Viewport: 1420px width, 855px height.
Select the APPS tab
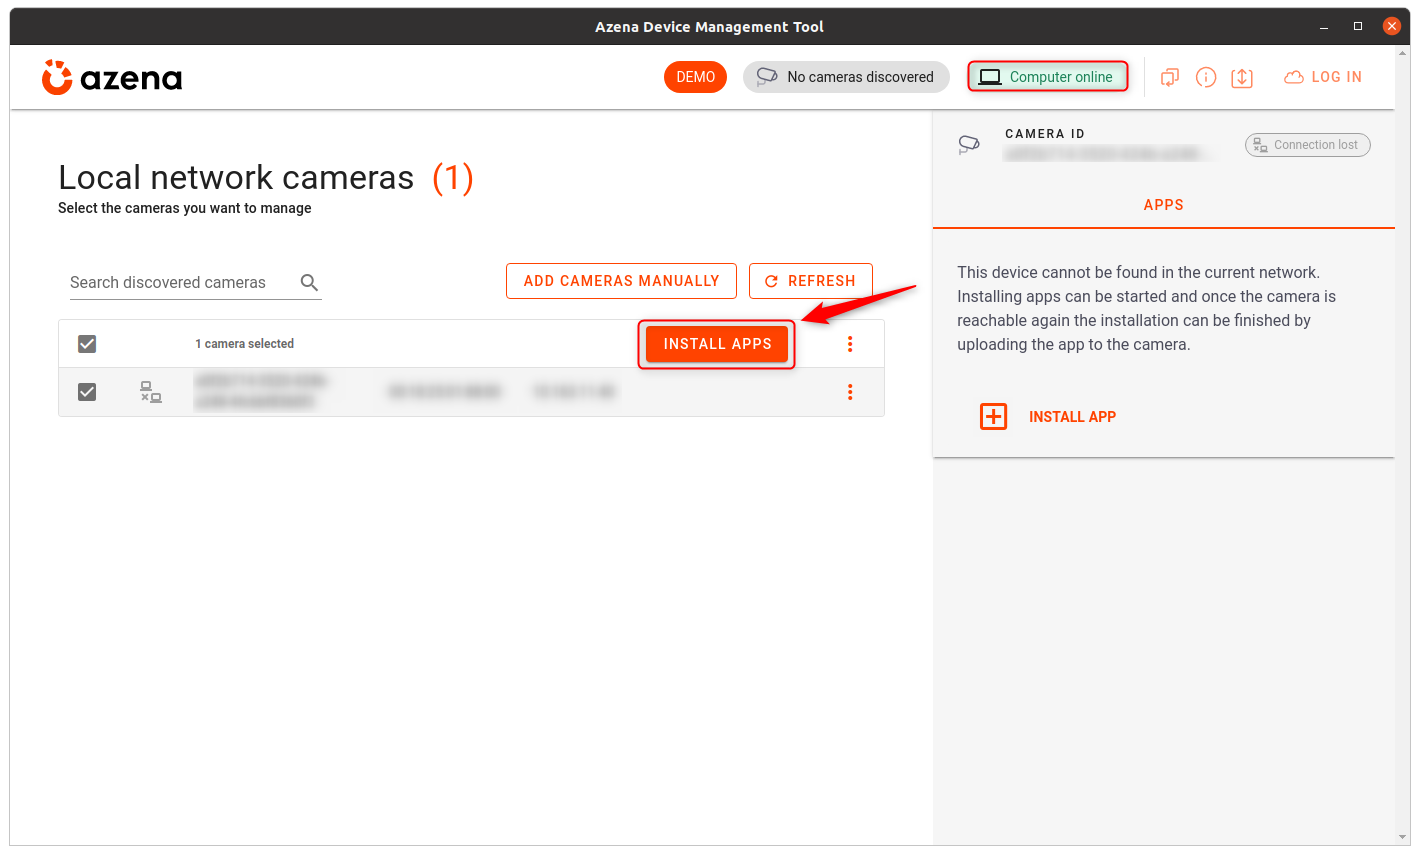click(x=1163, y=205)
